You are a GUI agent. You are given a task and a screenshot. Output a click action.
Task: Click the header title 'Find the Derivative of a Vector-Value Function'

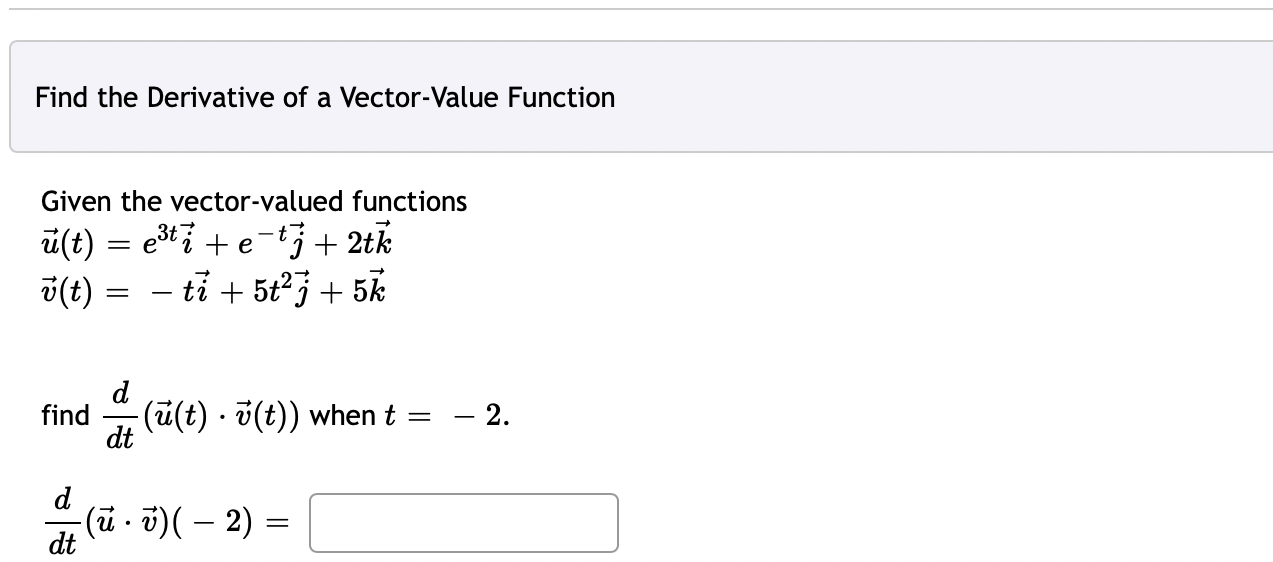pyautogui.click(x=325, y=98)
